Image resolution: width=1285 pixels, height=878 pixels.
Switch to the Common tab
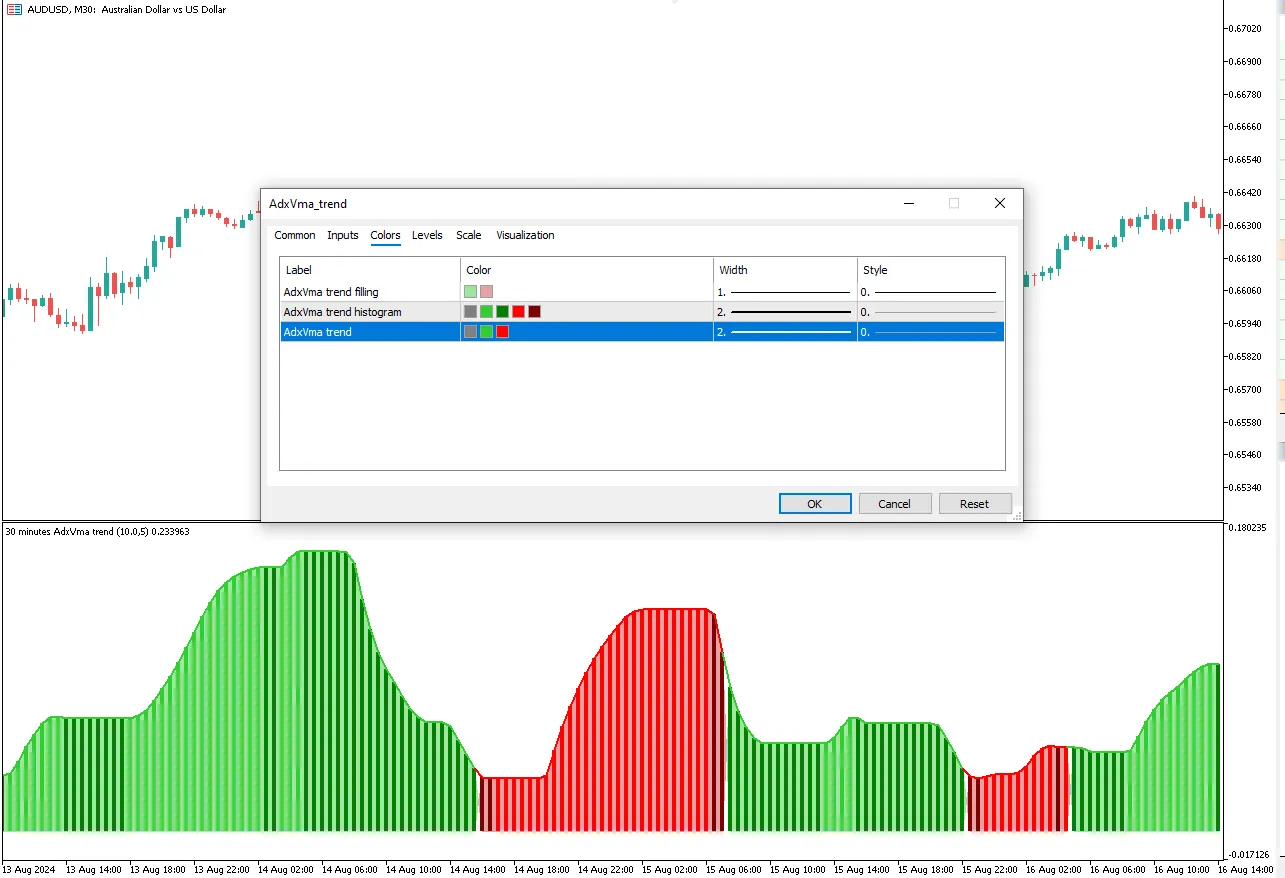point(295,235)
